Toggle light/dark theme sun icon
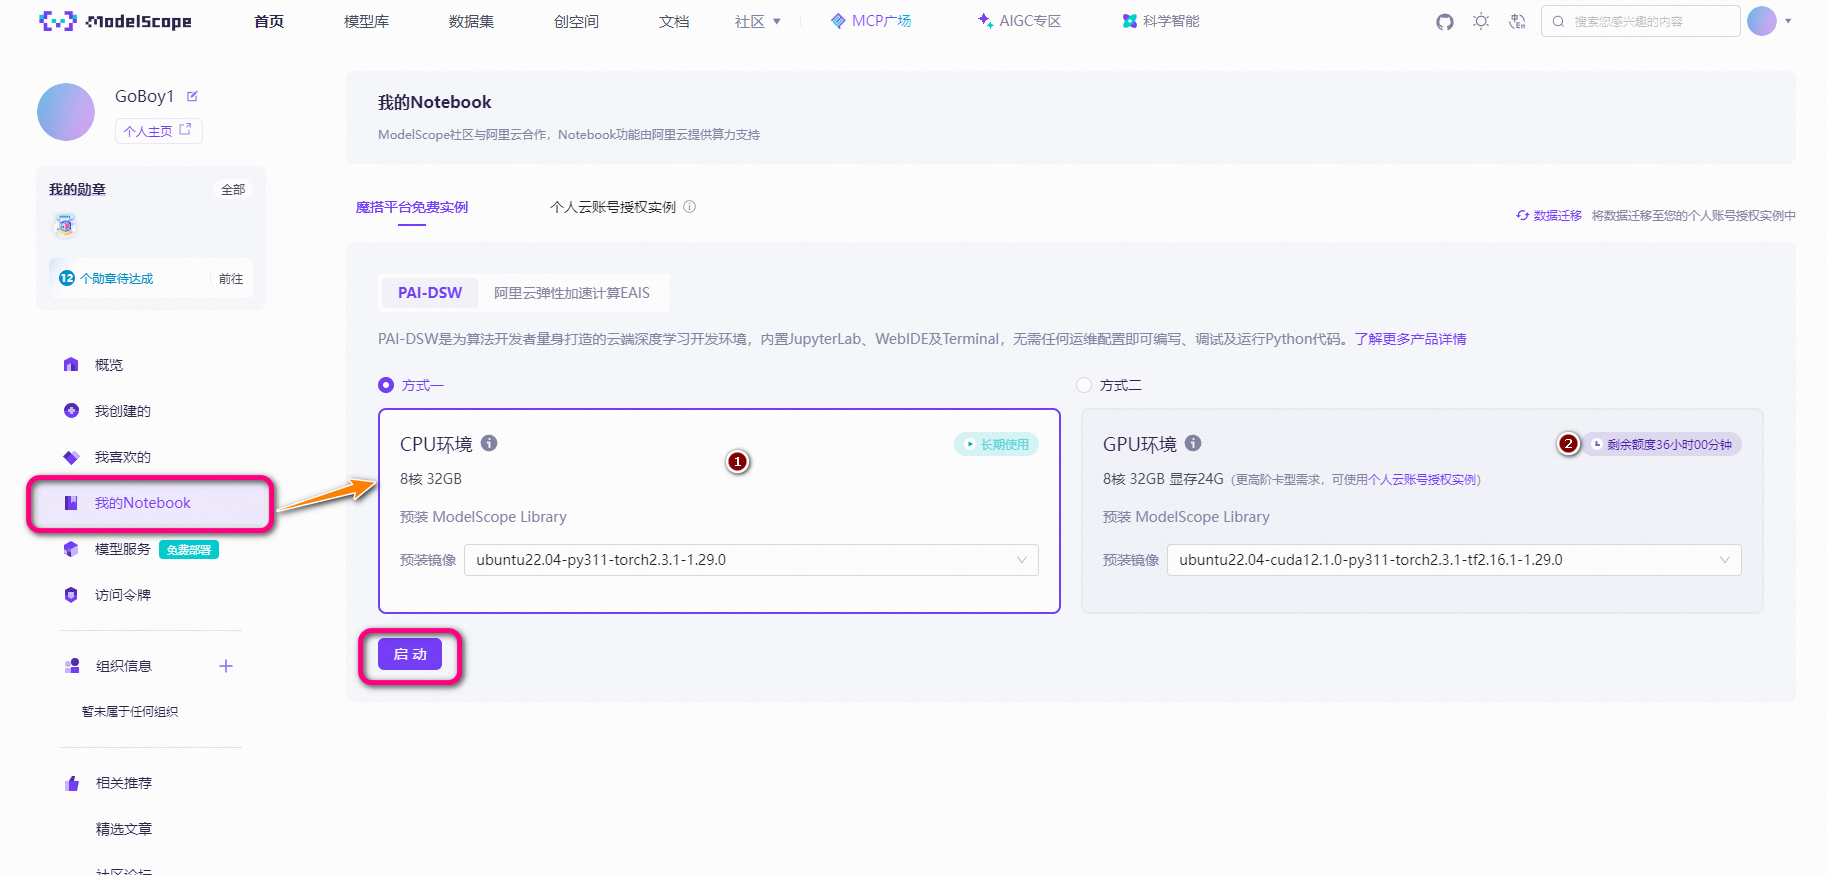Screen dimensions: 1827x875 click(1481, 21)
